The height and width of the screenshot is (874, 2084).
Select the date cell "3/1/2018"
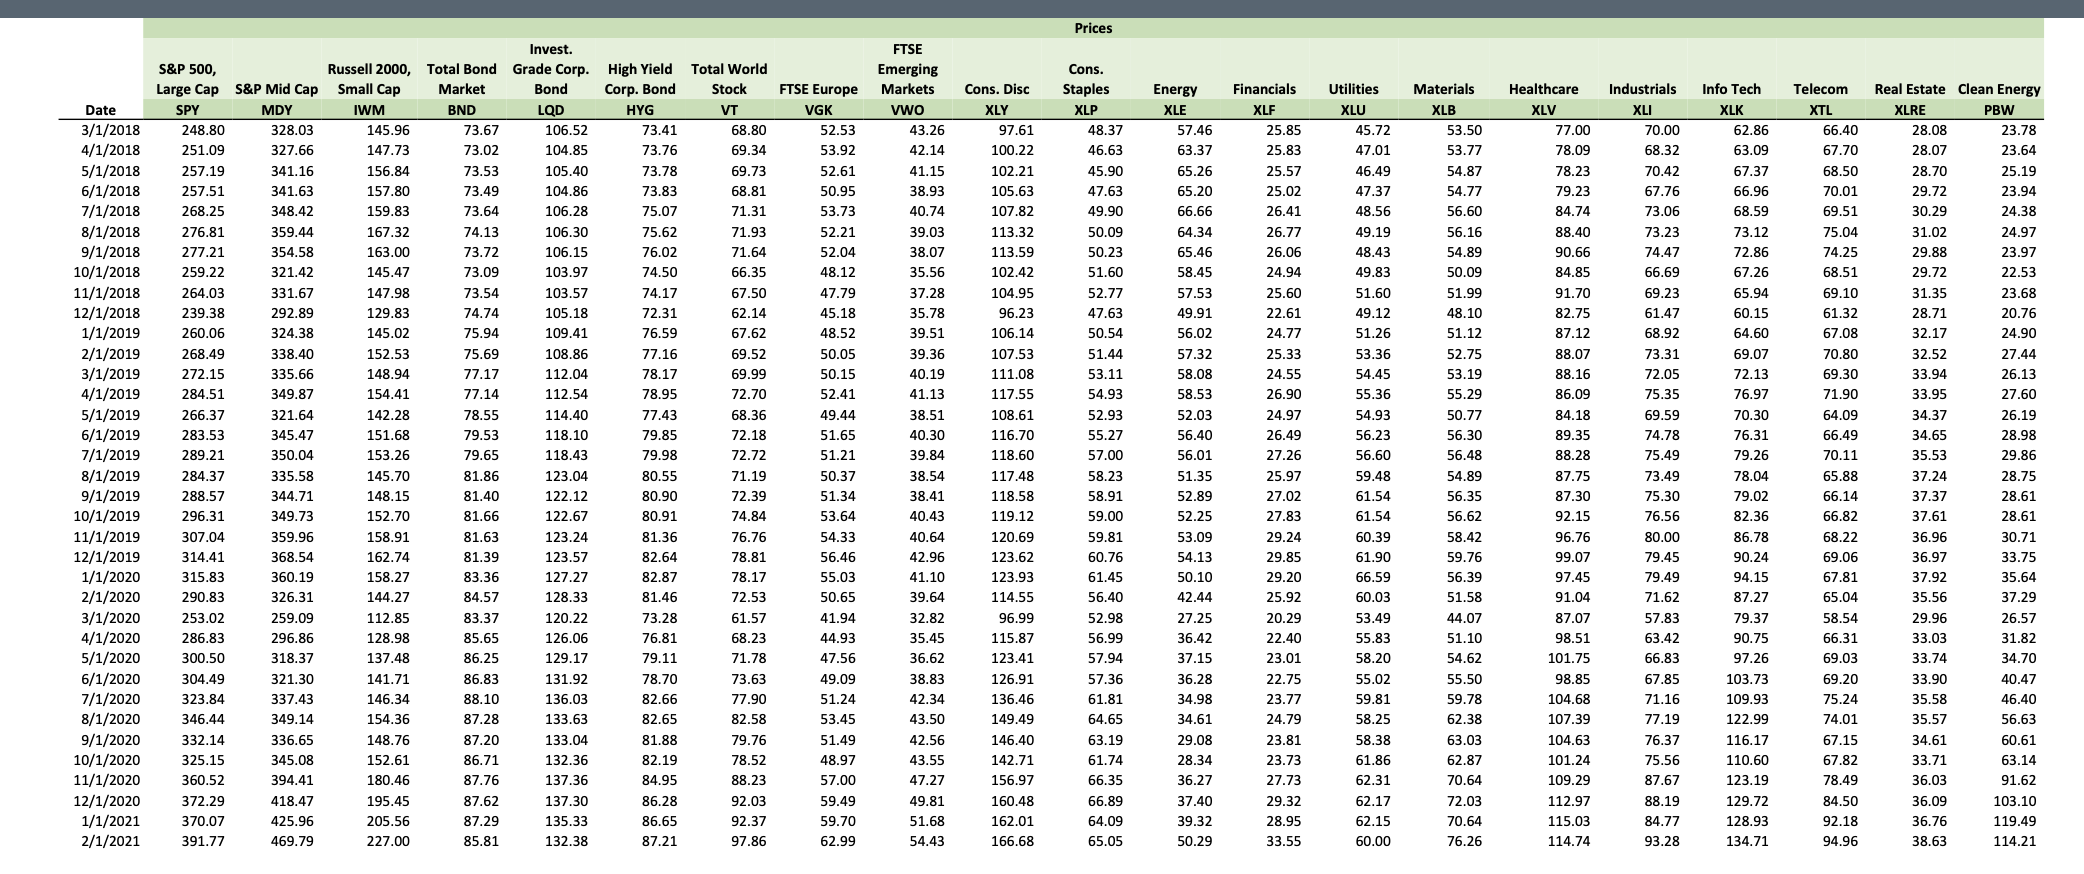111,130
